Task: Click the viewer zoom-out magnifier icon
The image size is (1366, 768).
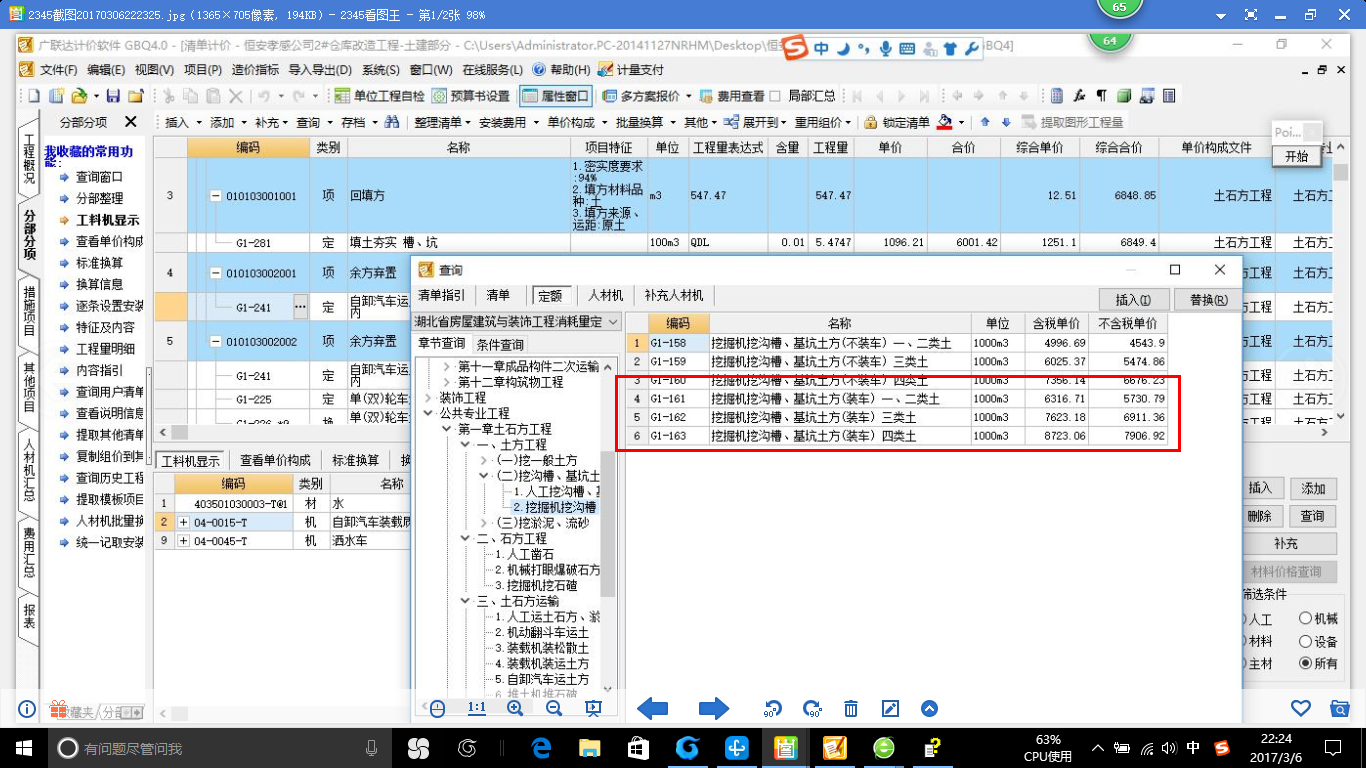Action: (x=554, y=708)
